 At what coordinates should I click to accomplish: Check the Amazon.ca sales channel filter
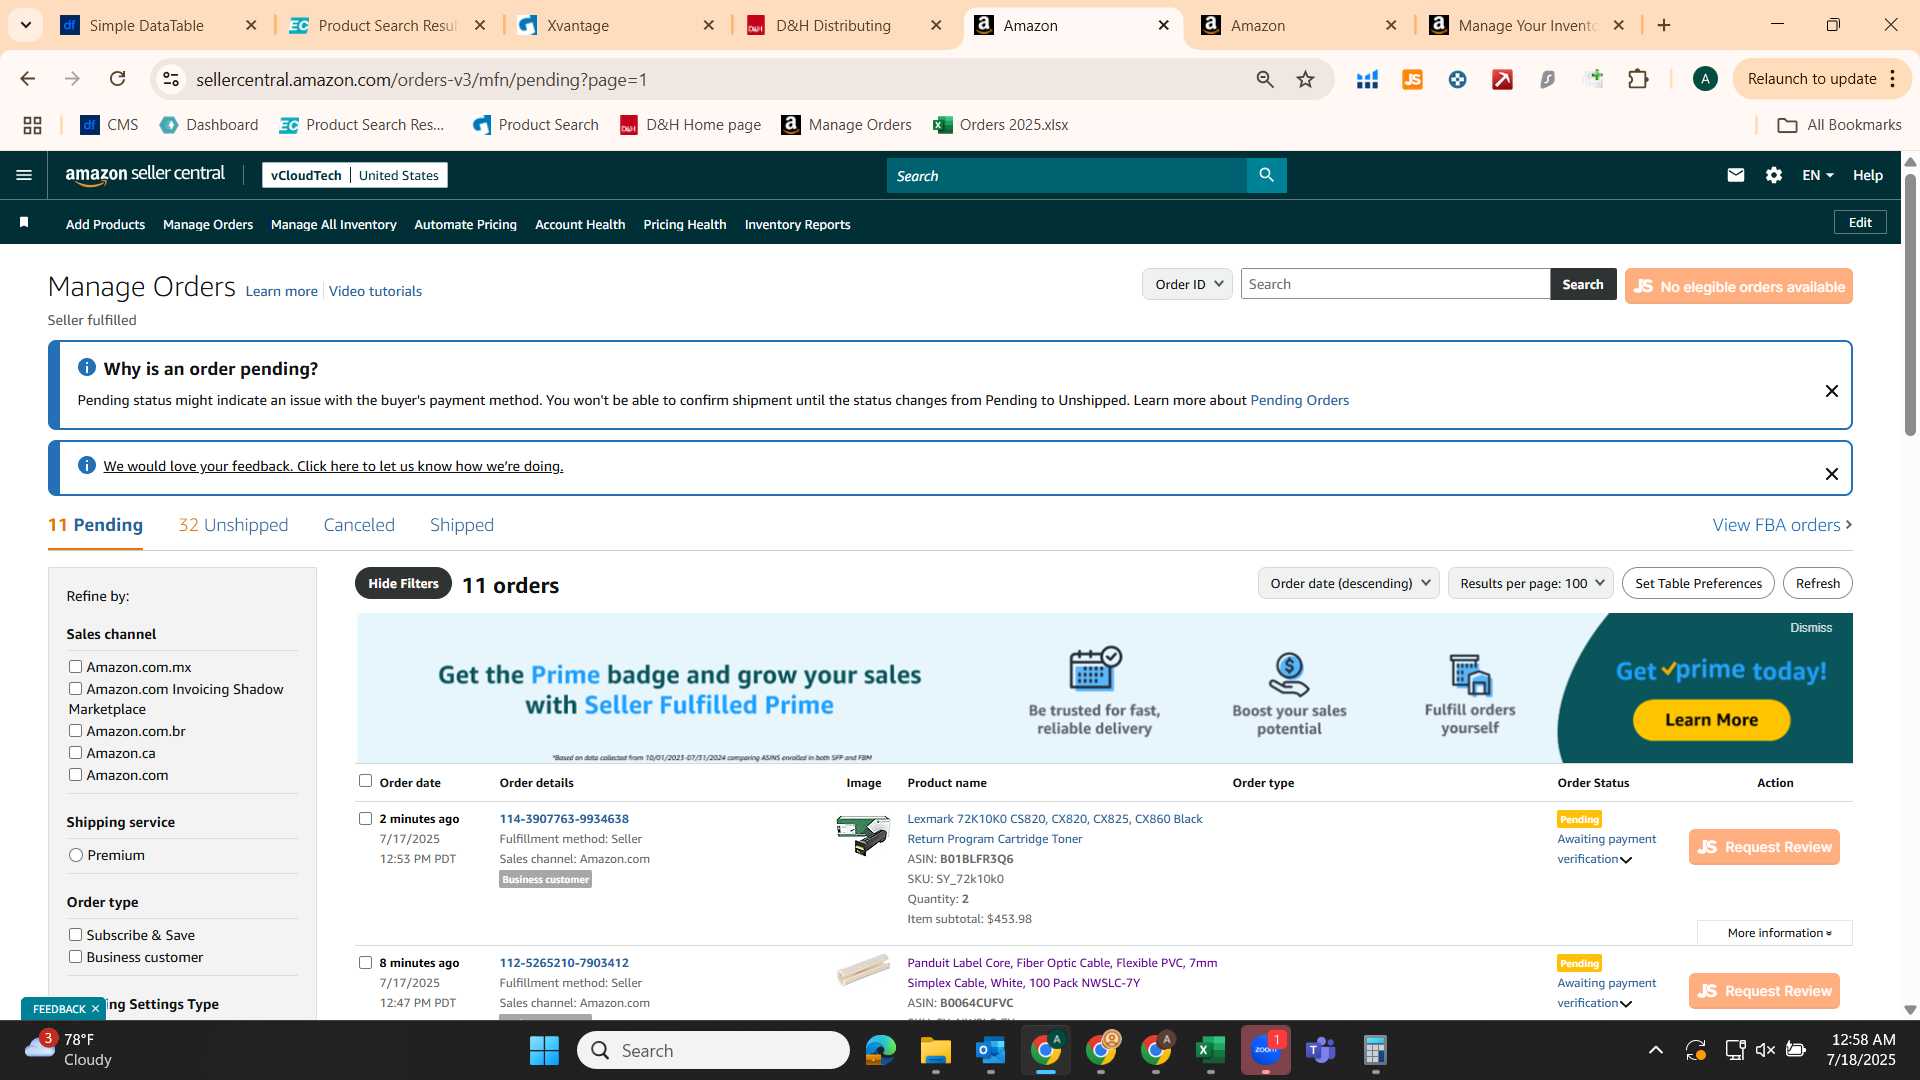(75, 752)
